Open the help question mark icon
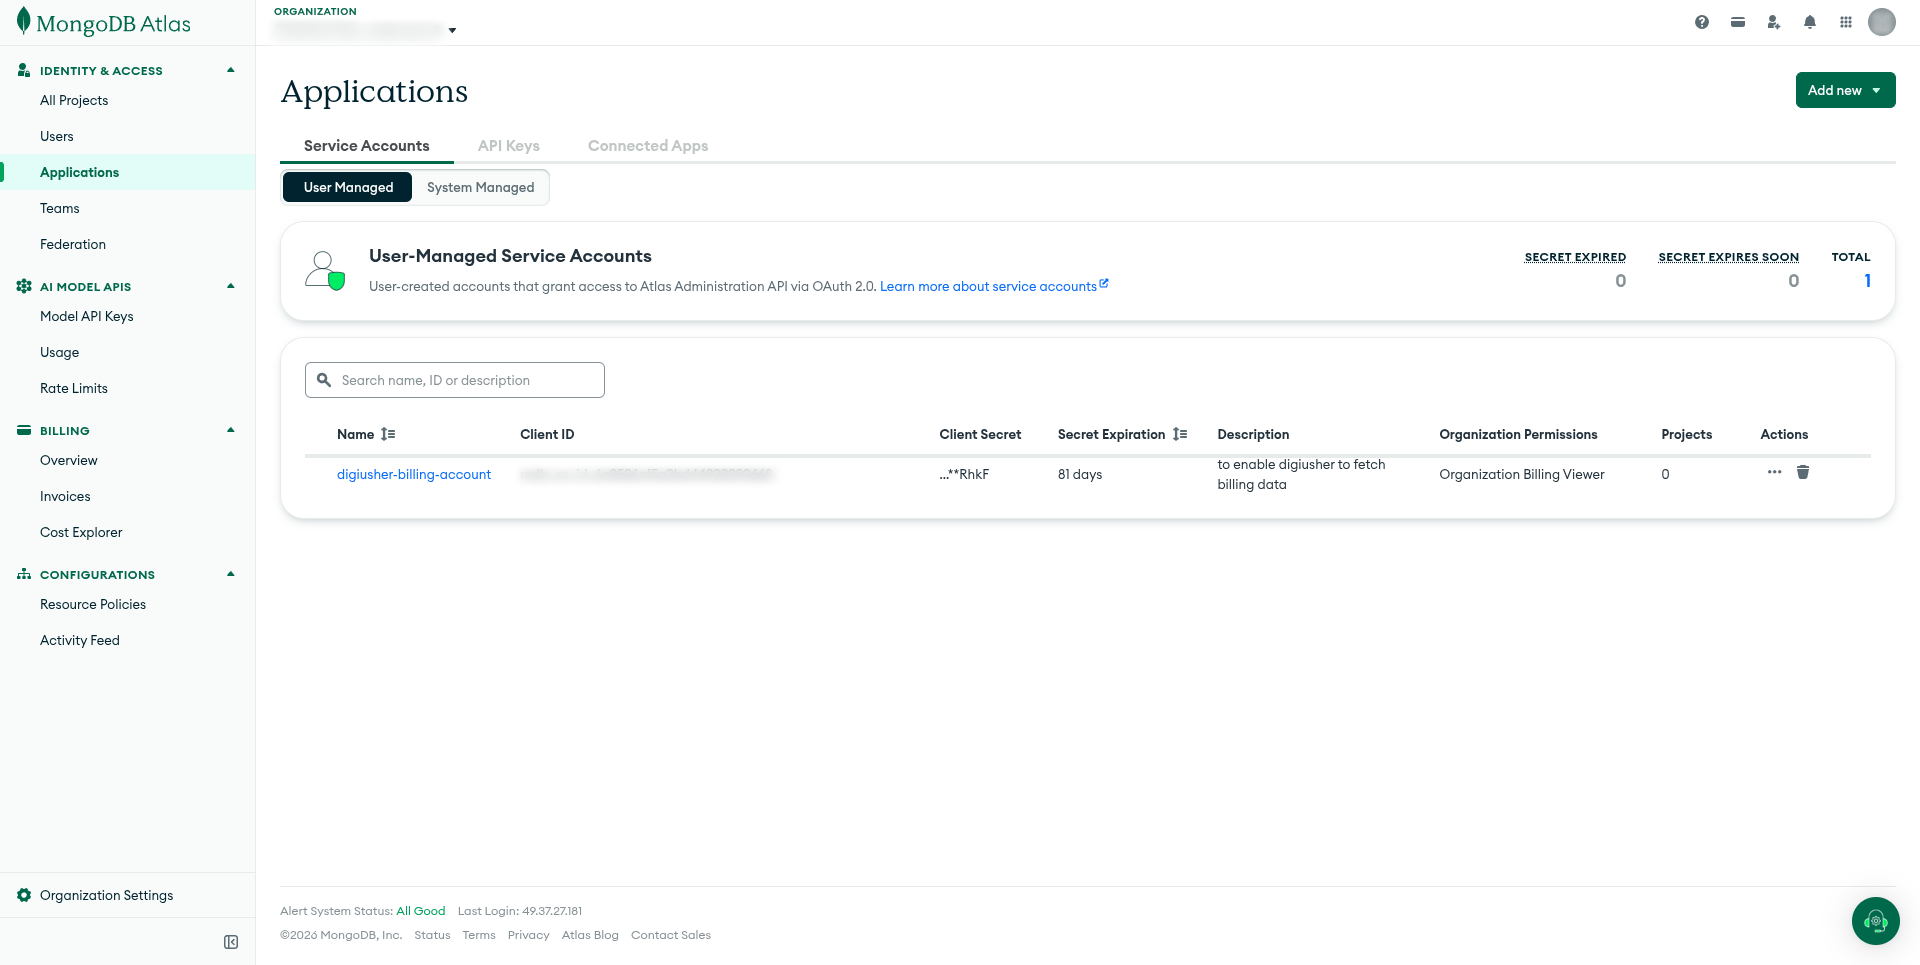The height and width of the screenshot is (965, 1920). (1702, 22)
